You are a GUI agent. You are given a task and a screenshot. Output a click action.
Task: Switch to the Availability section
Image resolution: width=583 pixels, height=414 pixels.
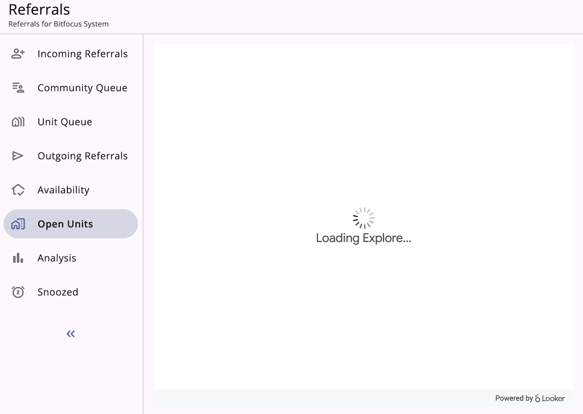71,190
